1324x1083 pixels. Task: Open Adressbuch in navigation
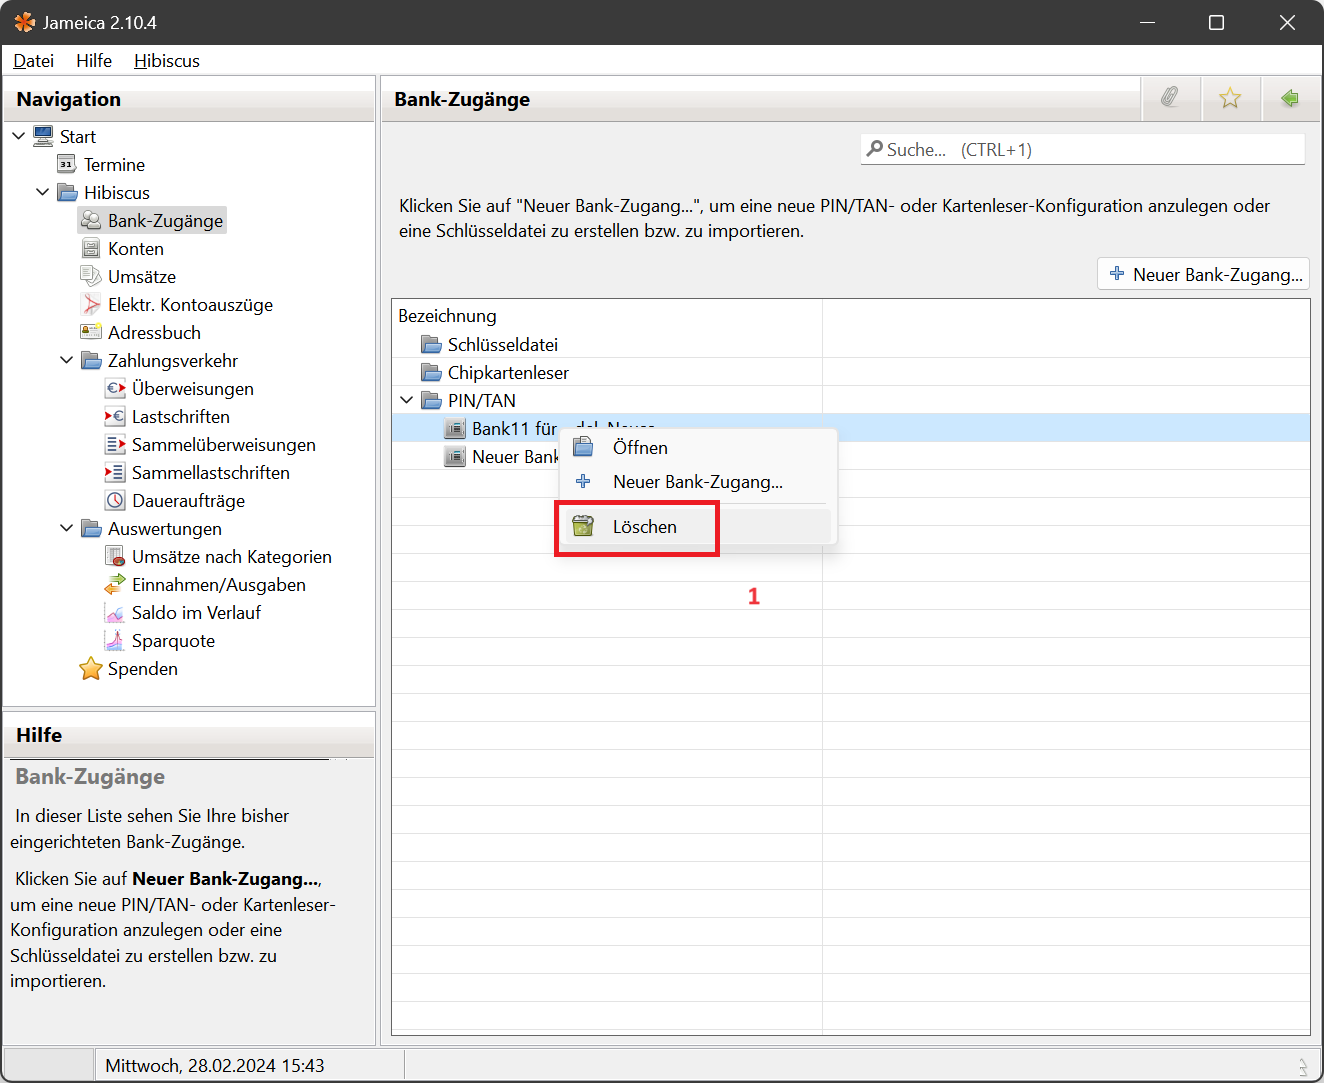pos(154,332)
